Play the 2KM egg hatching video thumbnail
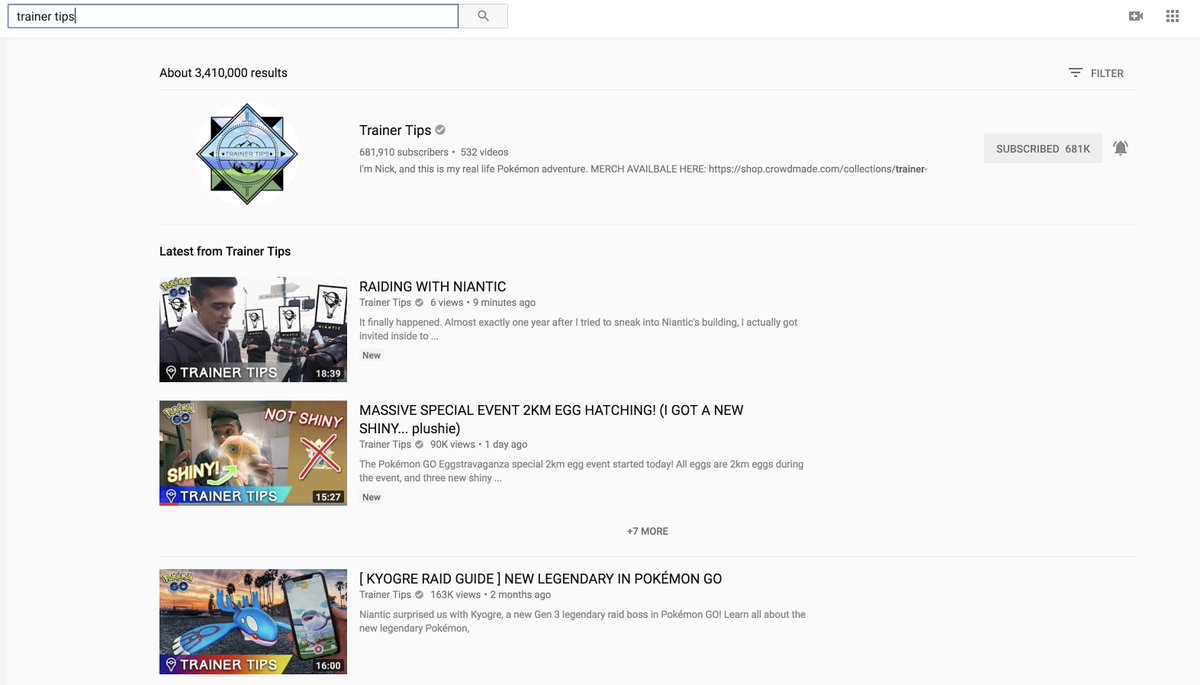Screen dimensions: 1200x685 pos(253,453)
